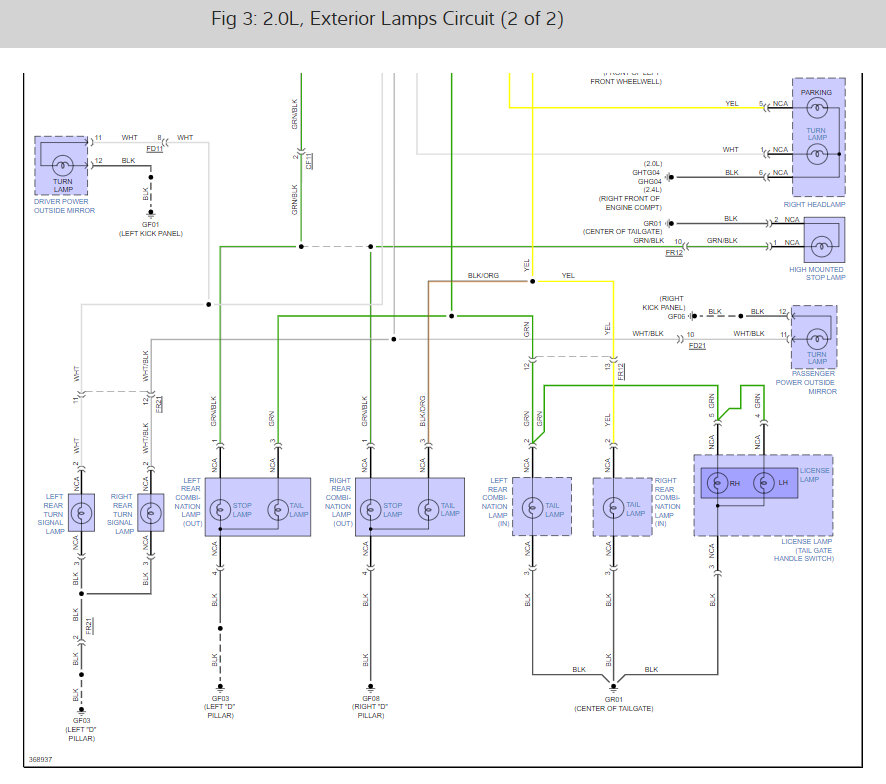Click the GHG04 ground label
Image resolution: width=886 pixels, height=784 pixels.
[649, 181]
